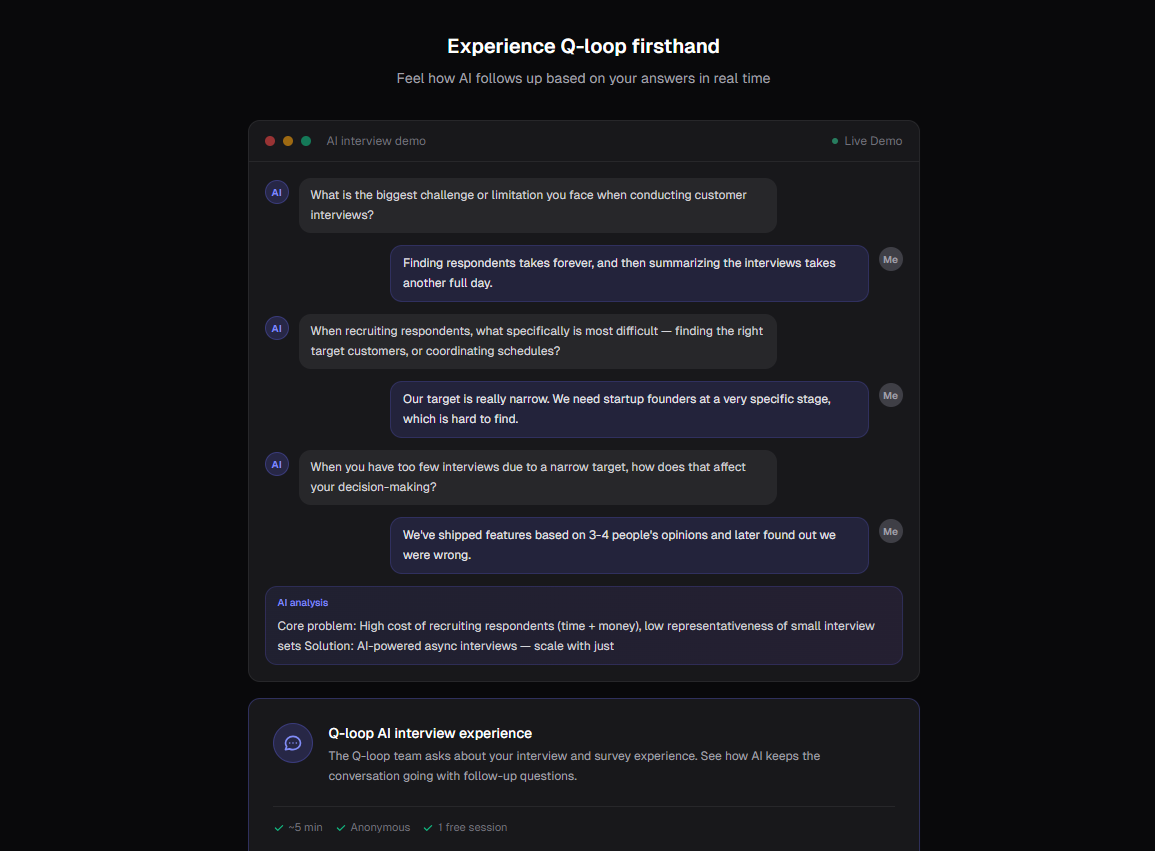Click the Our target is really narrow reply
Image resolution: width=1155 pixels, height=851 pixels.
click(x=629, y=409)
